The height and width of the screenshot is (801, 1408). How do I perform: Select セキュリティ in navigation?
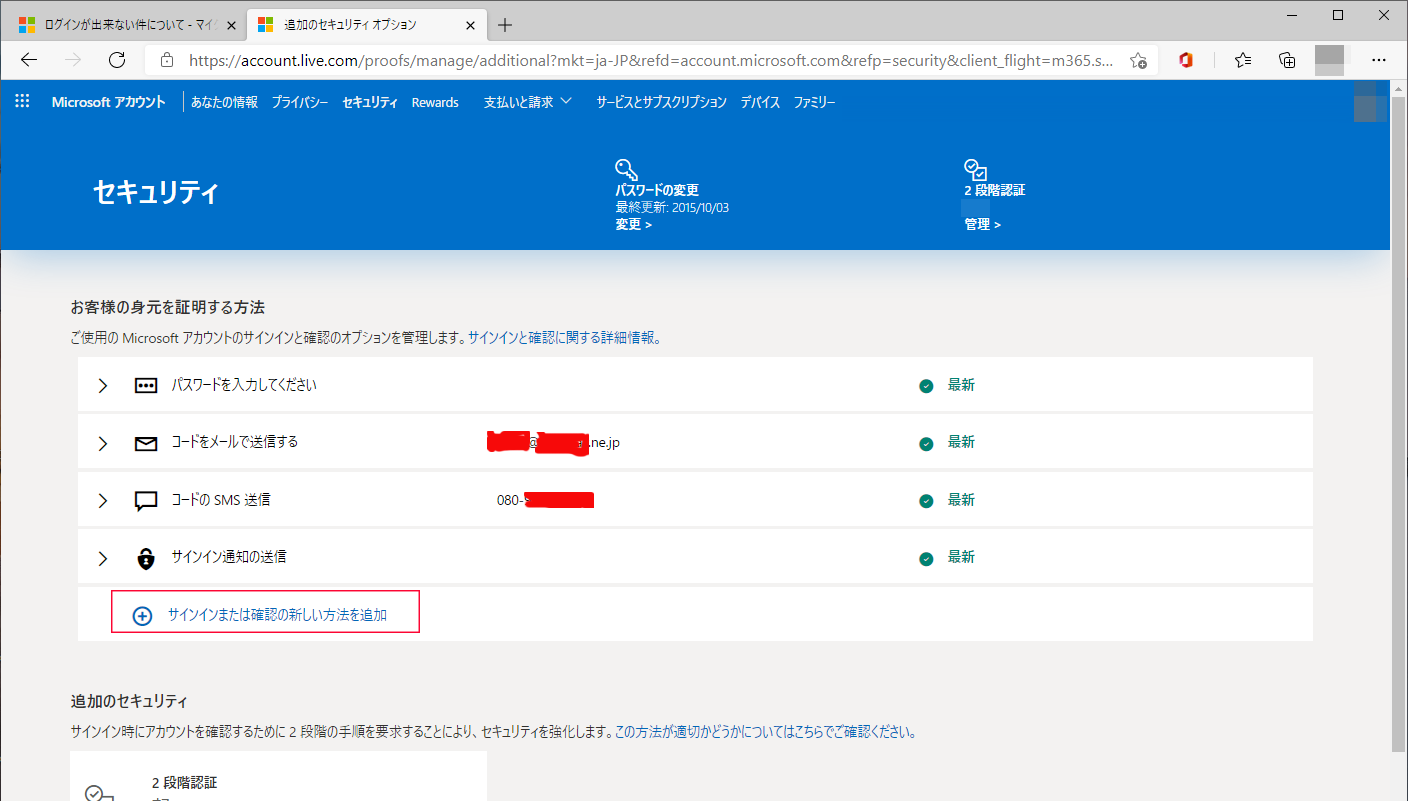point(370,102)
